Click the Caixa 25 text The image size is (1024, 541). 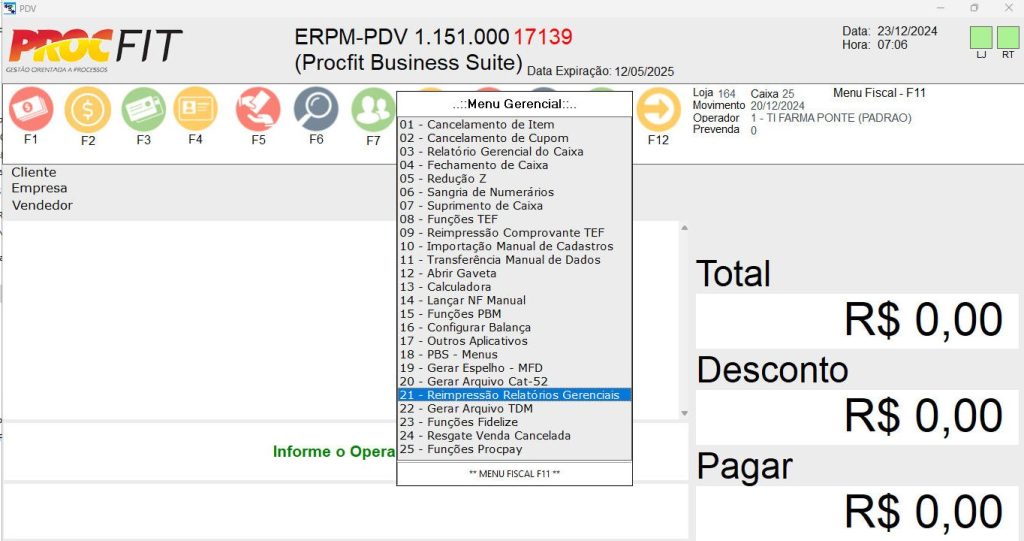pos(772,93)
